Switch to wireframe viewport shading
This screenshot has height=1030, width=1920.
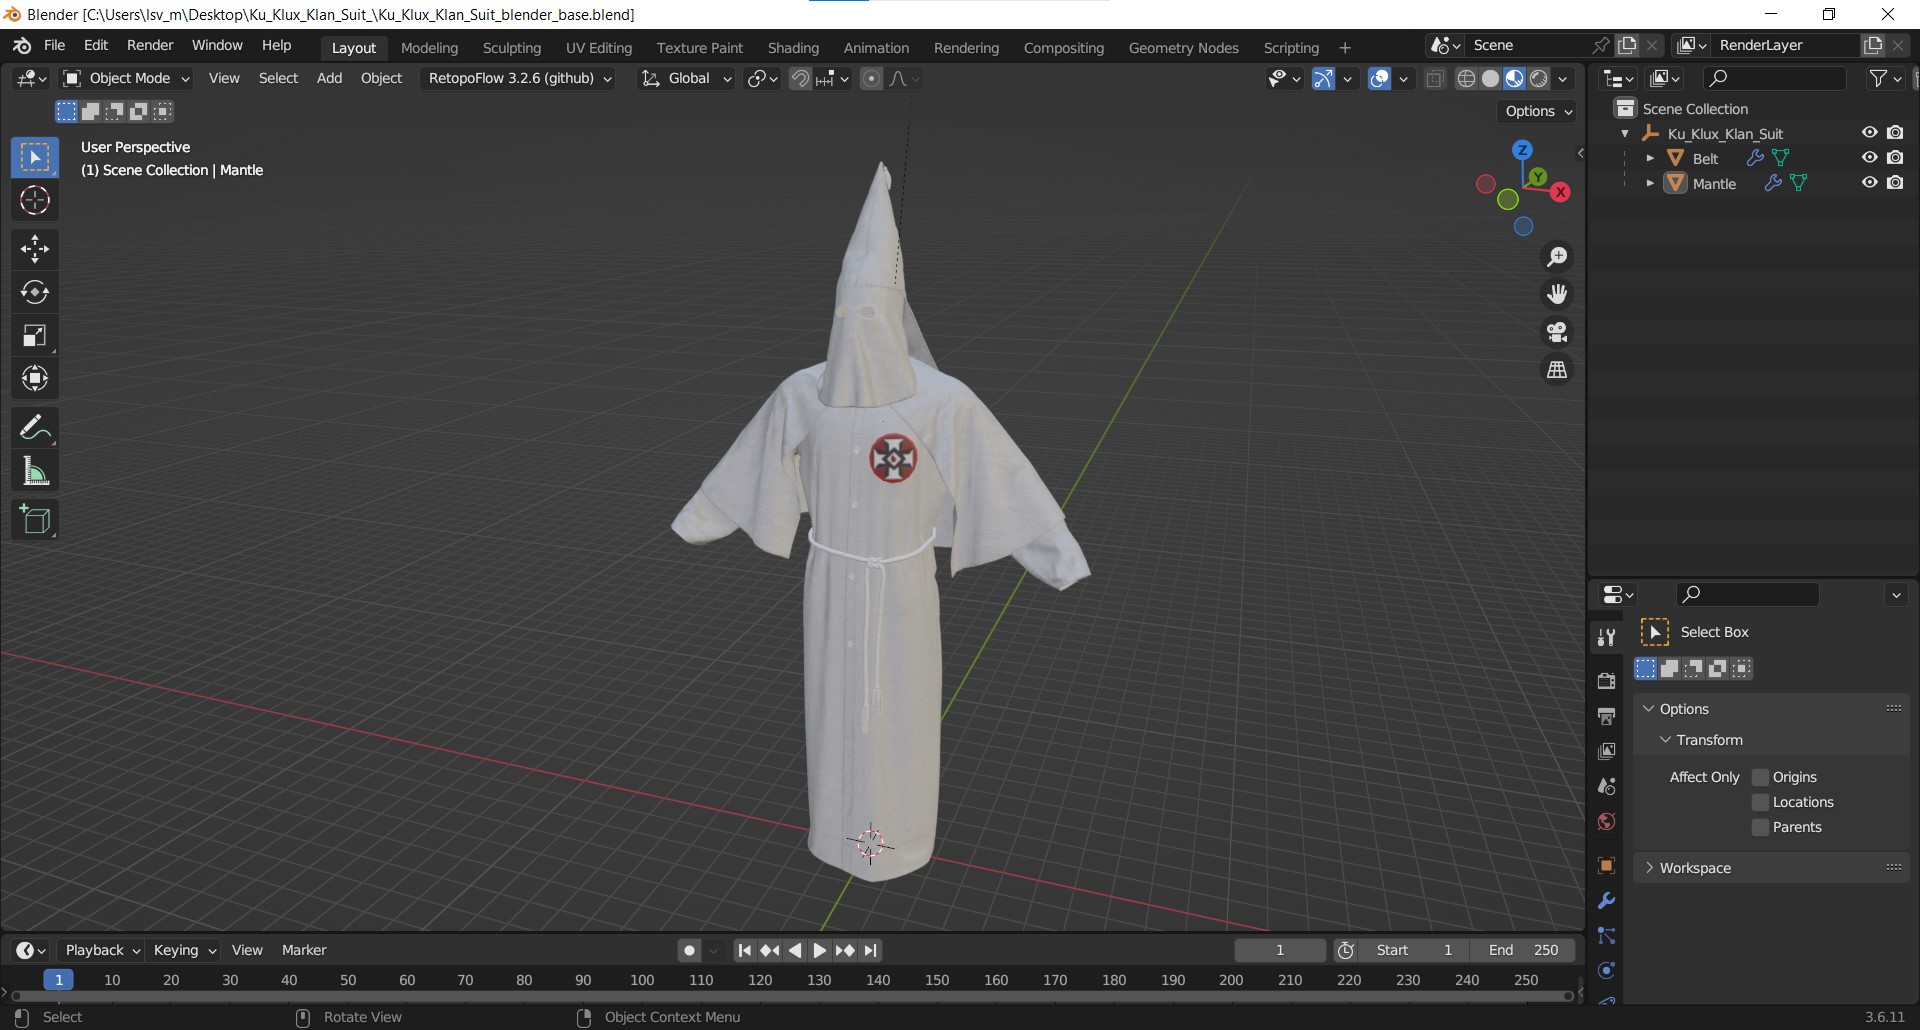click(1466, 79)
